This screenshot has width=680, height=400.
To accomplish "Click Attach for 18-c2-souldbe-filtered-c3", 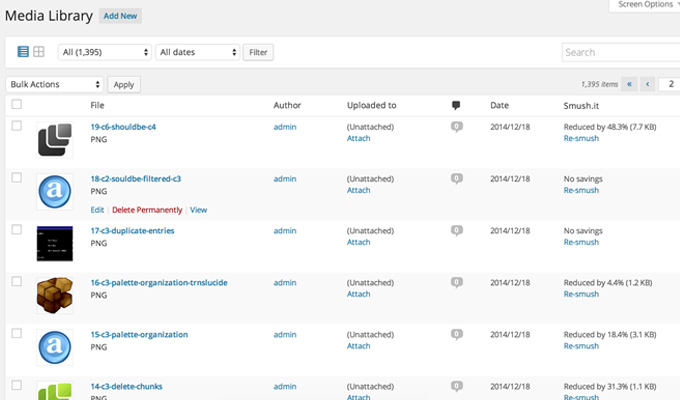I will pyautogui.click(x=358, y=190).
